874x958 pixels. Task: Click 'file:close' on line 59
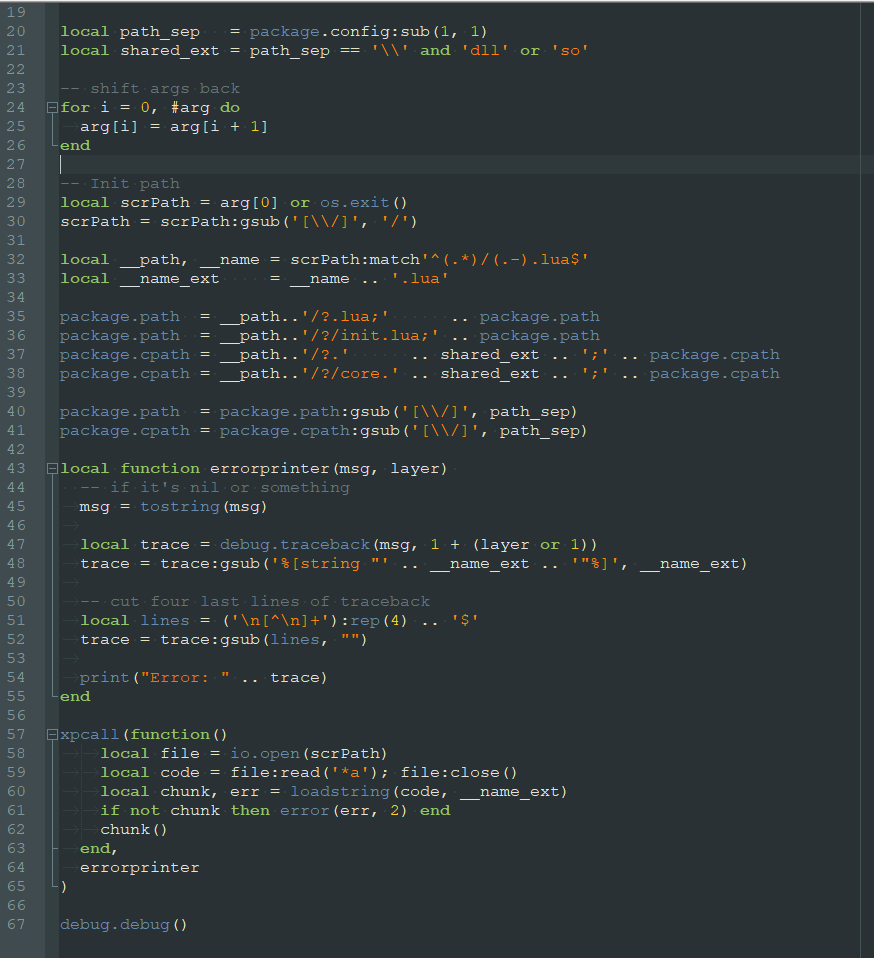[x=450, y=772]
